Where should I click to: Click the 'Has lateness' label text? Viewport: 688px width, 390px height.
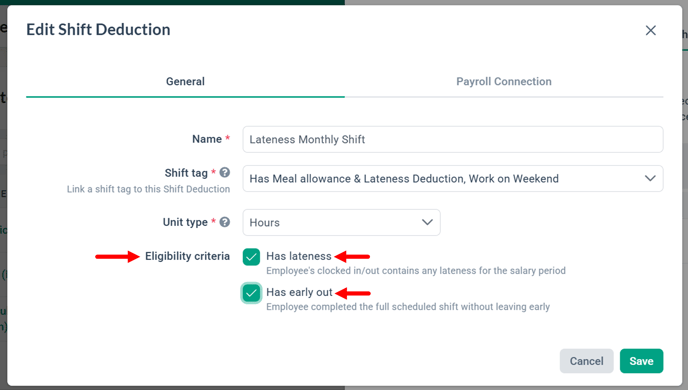click(299, 256)
